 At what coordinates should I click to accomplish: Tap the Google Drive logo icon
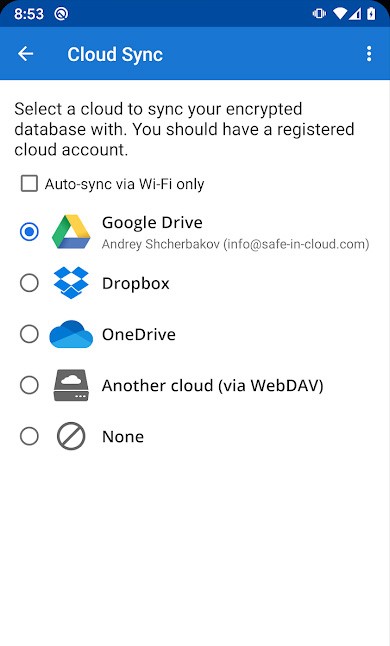[71, 232]
